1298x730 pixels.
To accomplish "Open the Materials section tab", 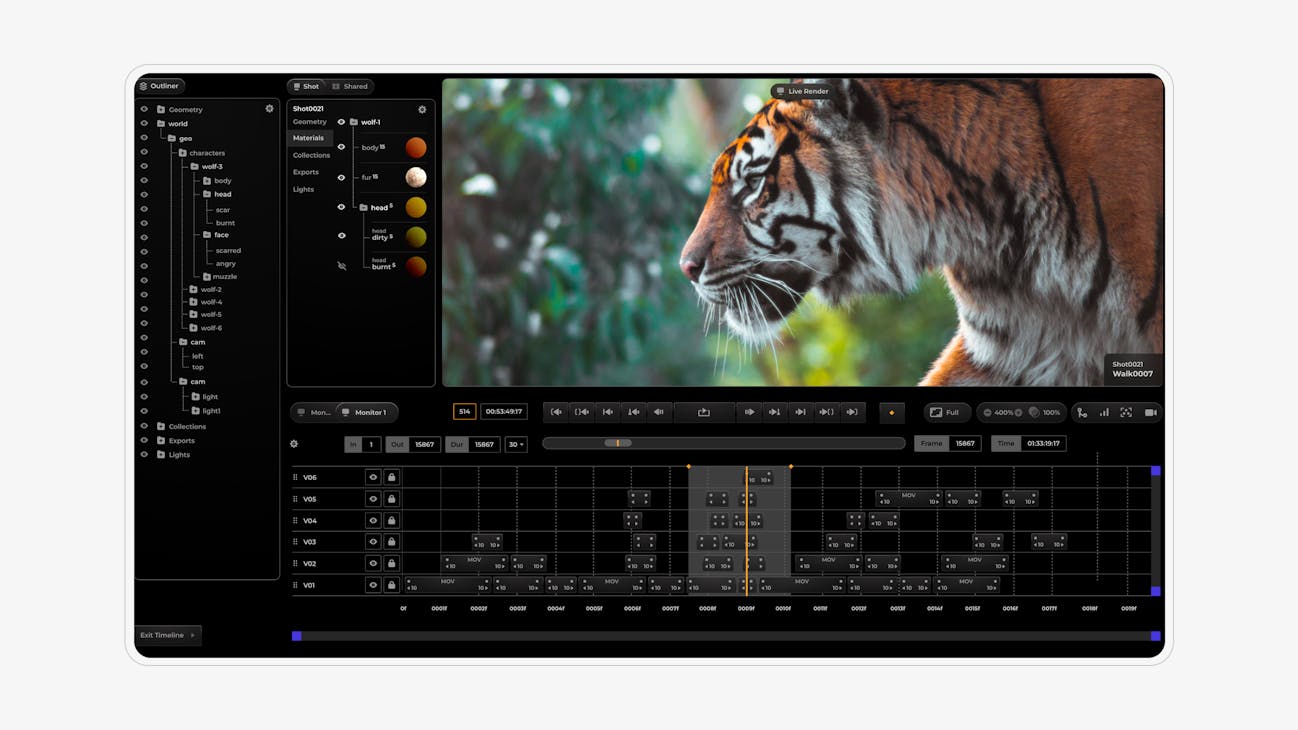I will point(308,138).
